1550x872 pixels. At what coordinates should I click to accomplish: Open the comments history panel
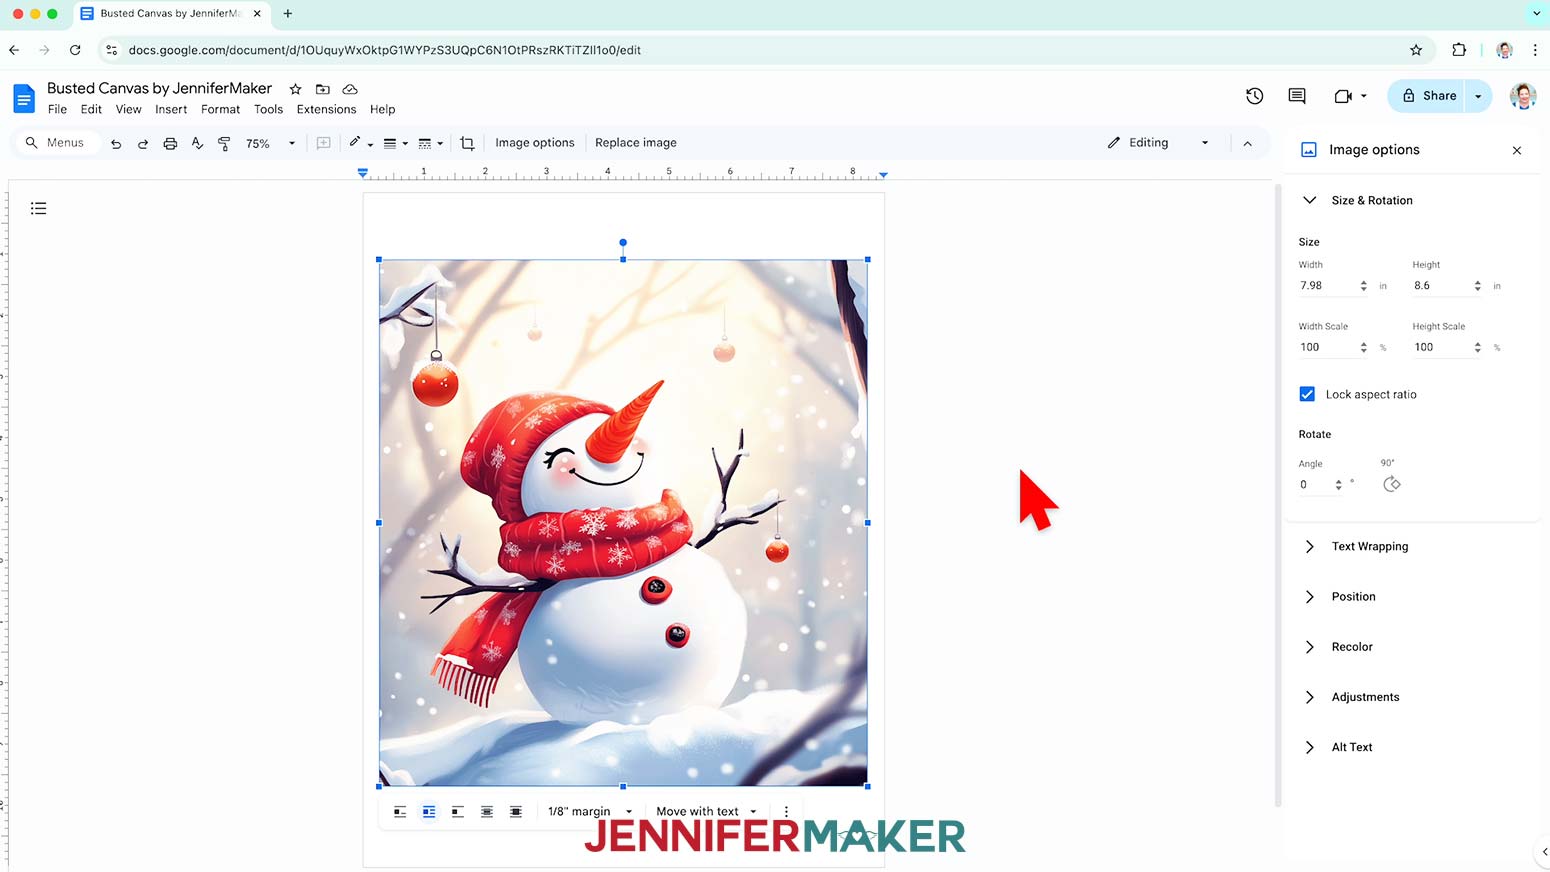click(x=1297, y=96)
